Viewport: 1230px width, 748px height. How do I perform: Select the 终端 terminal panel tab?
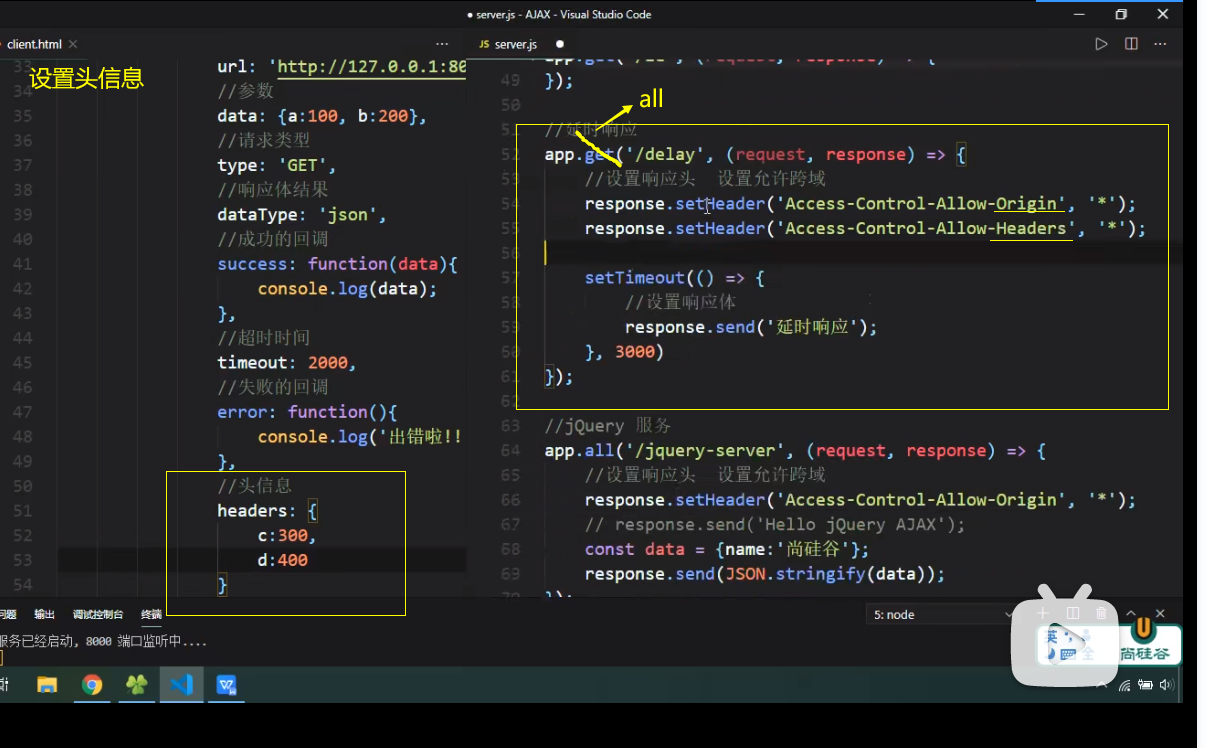(151, 614)
